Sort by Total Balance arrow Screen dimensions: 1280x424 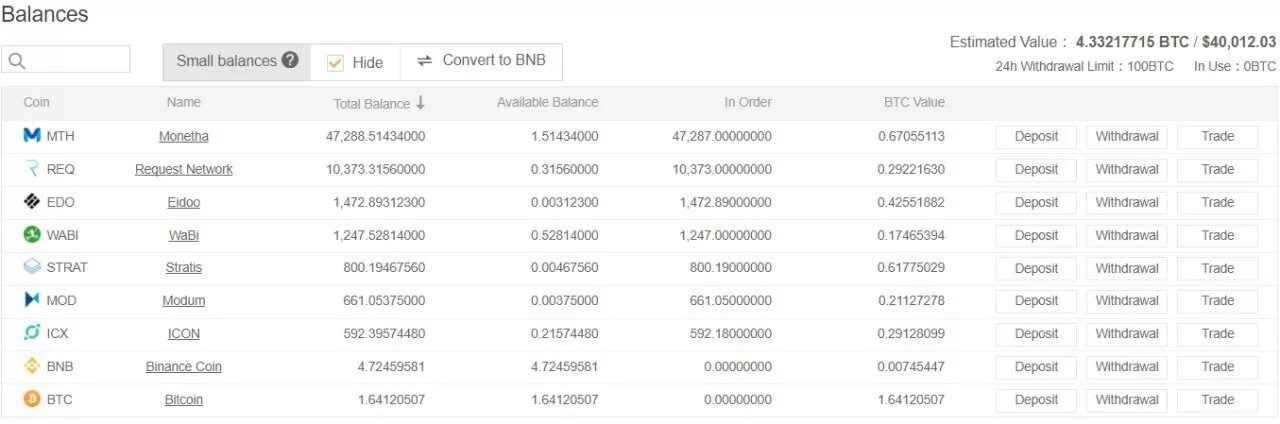pyautogui.click(x=421, y=103)
